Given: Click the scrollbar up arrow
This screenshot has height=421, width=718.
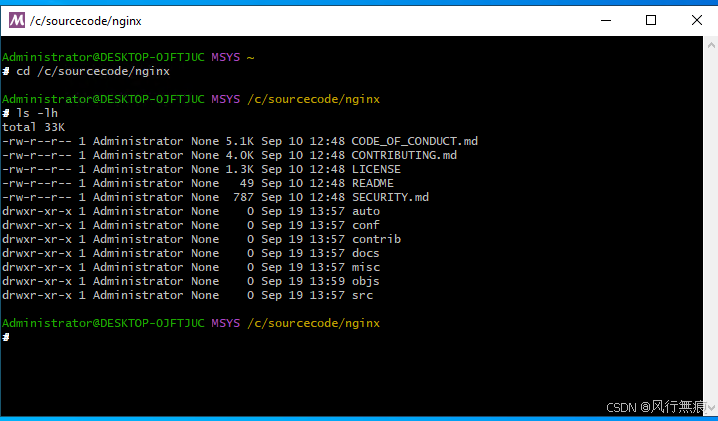Looking at the screenshot, I should [x=711, y=45].
